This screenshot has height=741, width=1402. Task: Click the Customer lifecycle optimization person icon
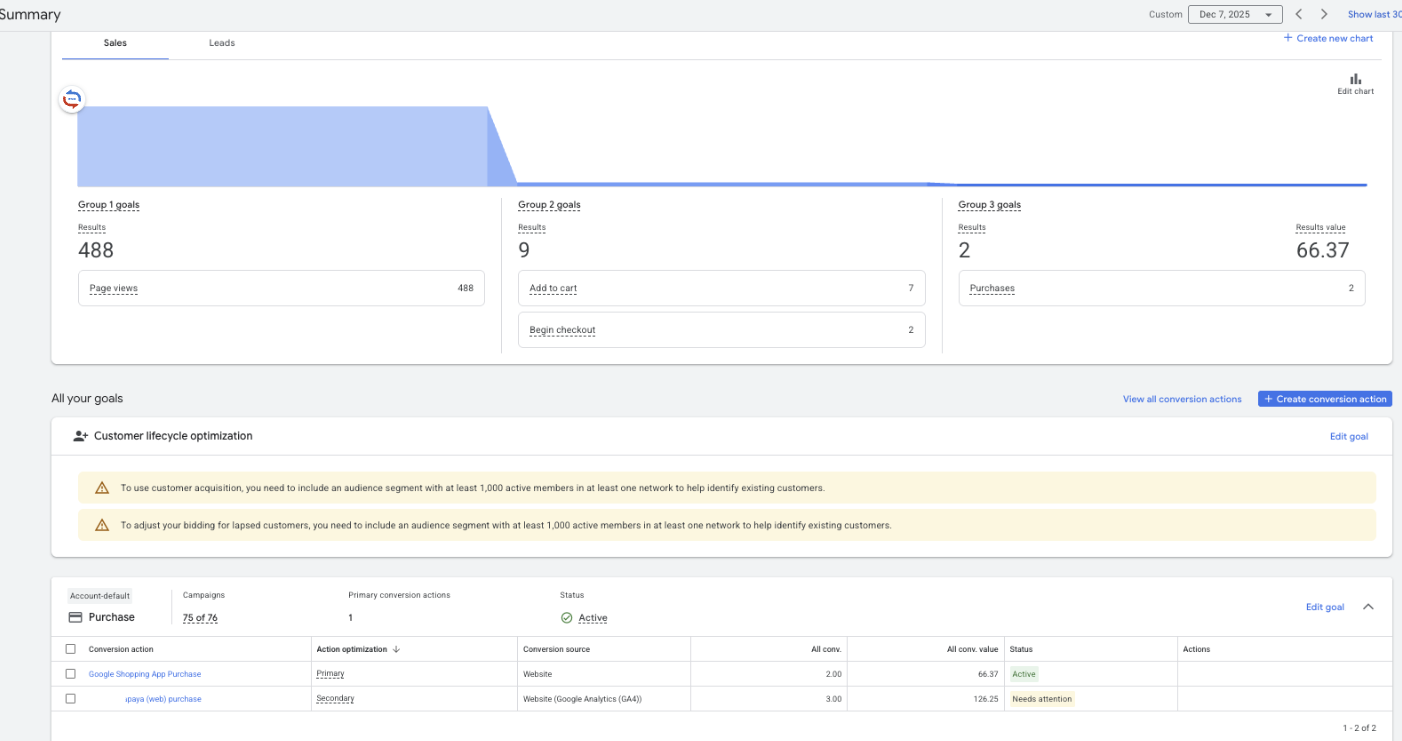[x=81, y=436]
